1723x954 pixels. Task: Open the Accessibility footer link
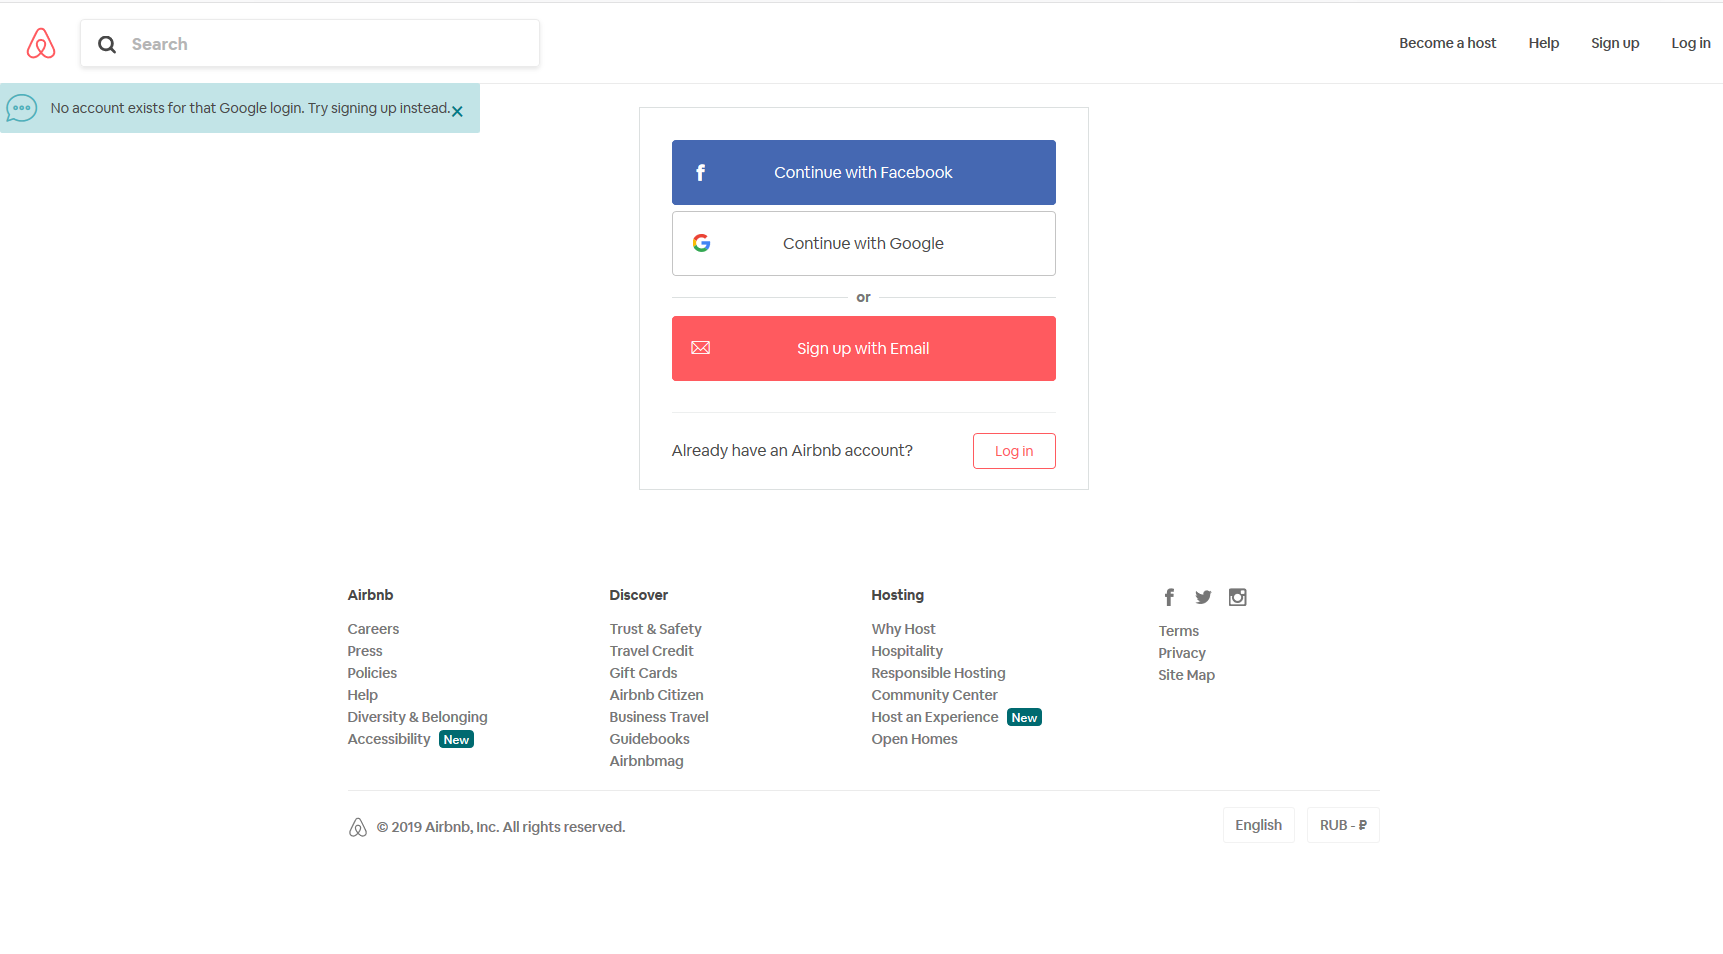(x=389, y=739)
